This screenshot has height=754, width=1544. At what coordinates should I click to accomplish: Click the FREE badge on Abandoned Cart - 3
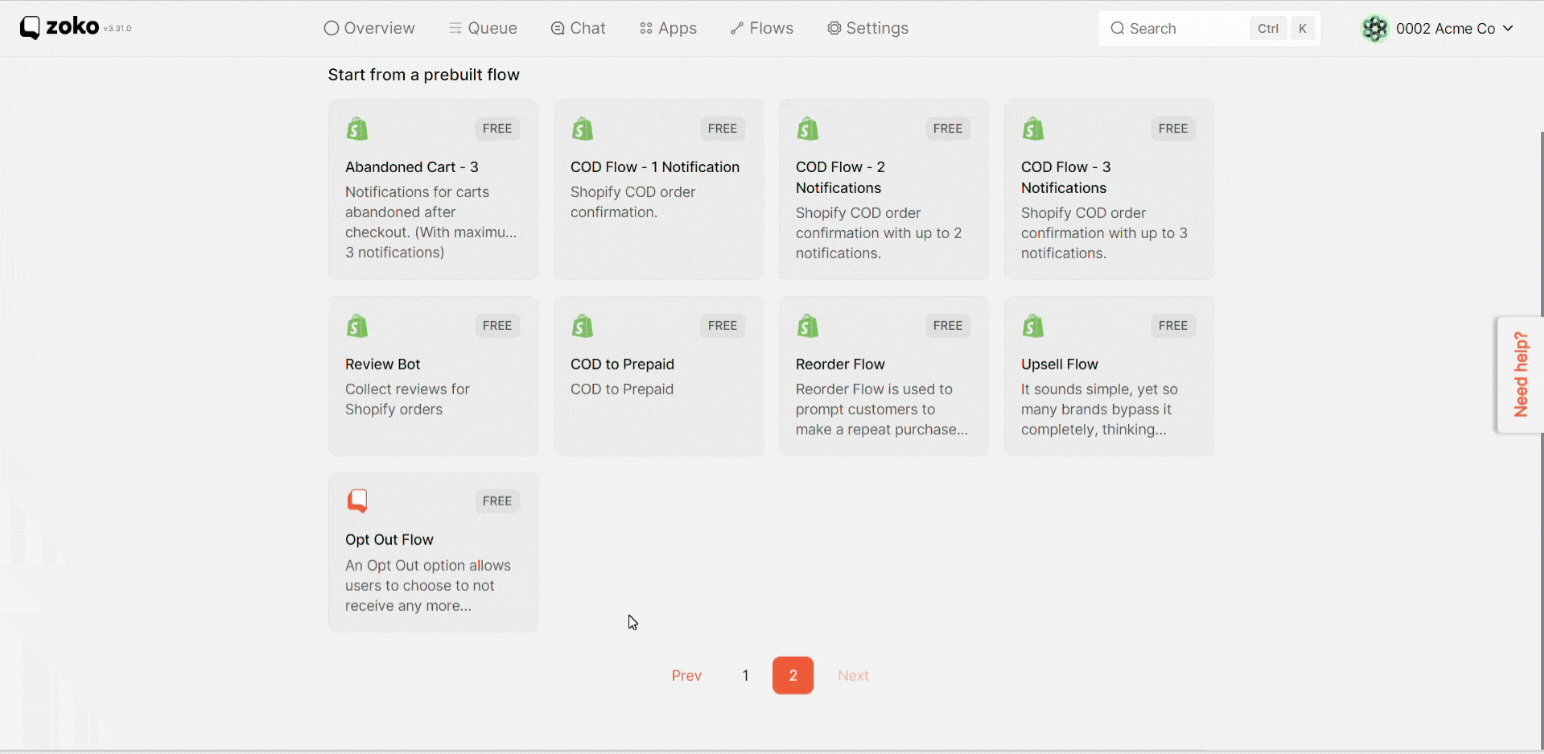click(497, 129)
